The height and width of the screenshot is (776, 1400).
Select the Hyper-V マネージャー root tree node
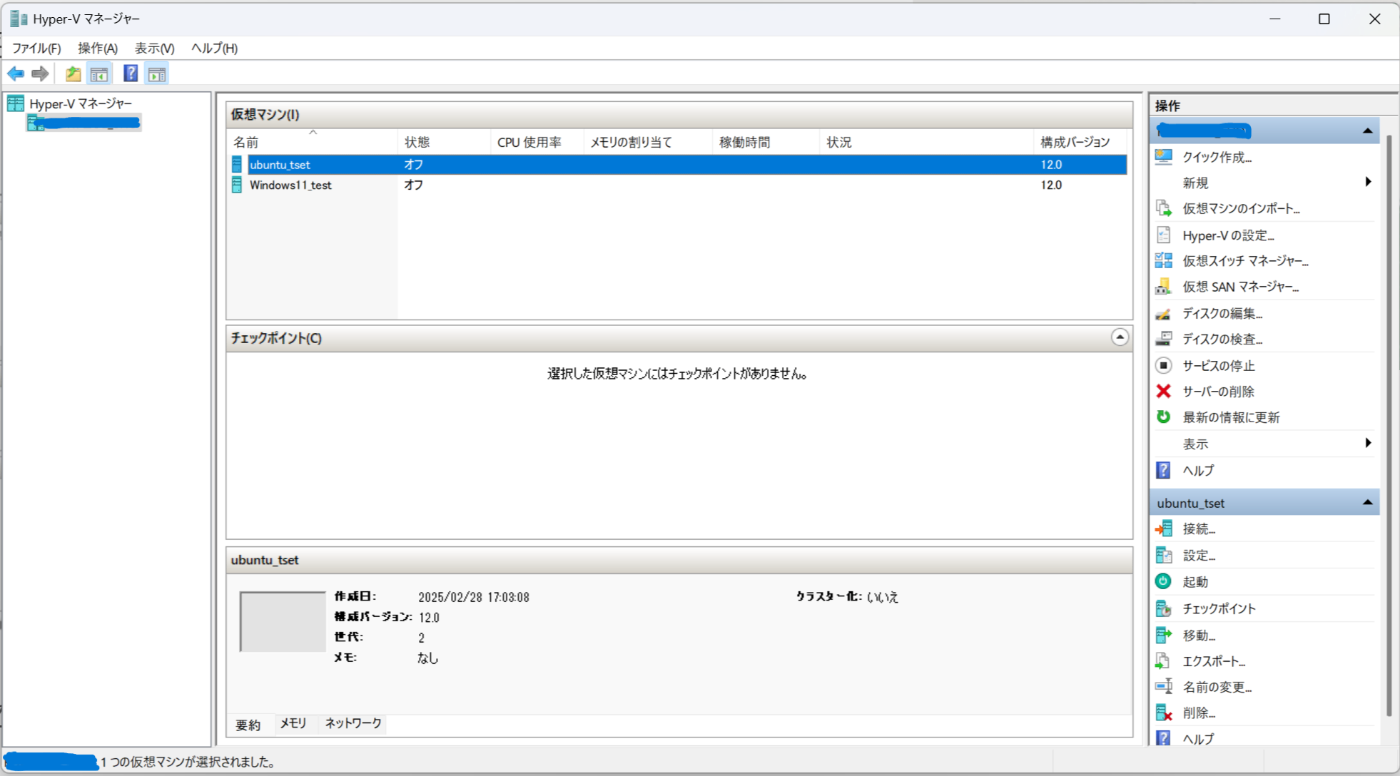[80, 103]
